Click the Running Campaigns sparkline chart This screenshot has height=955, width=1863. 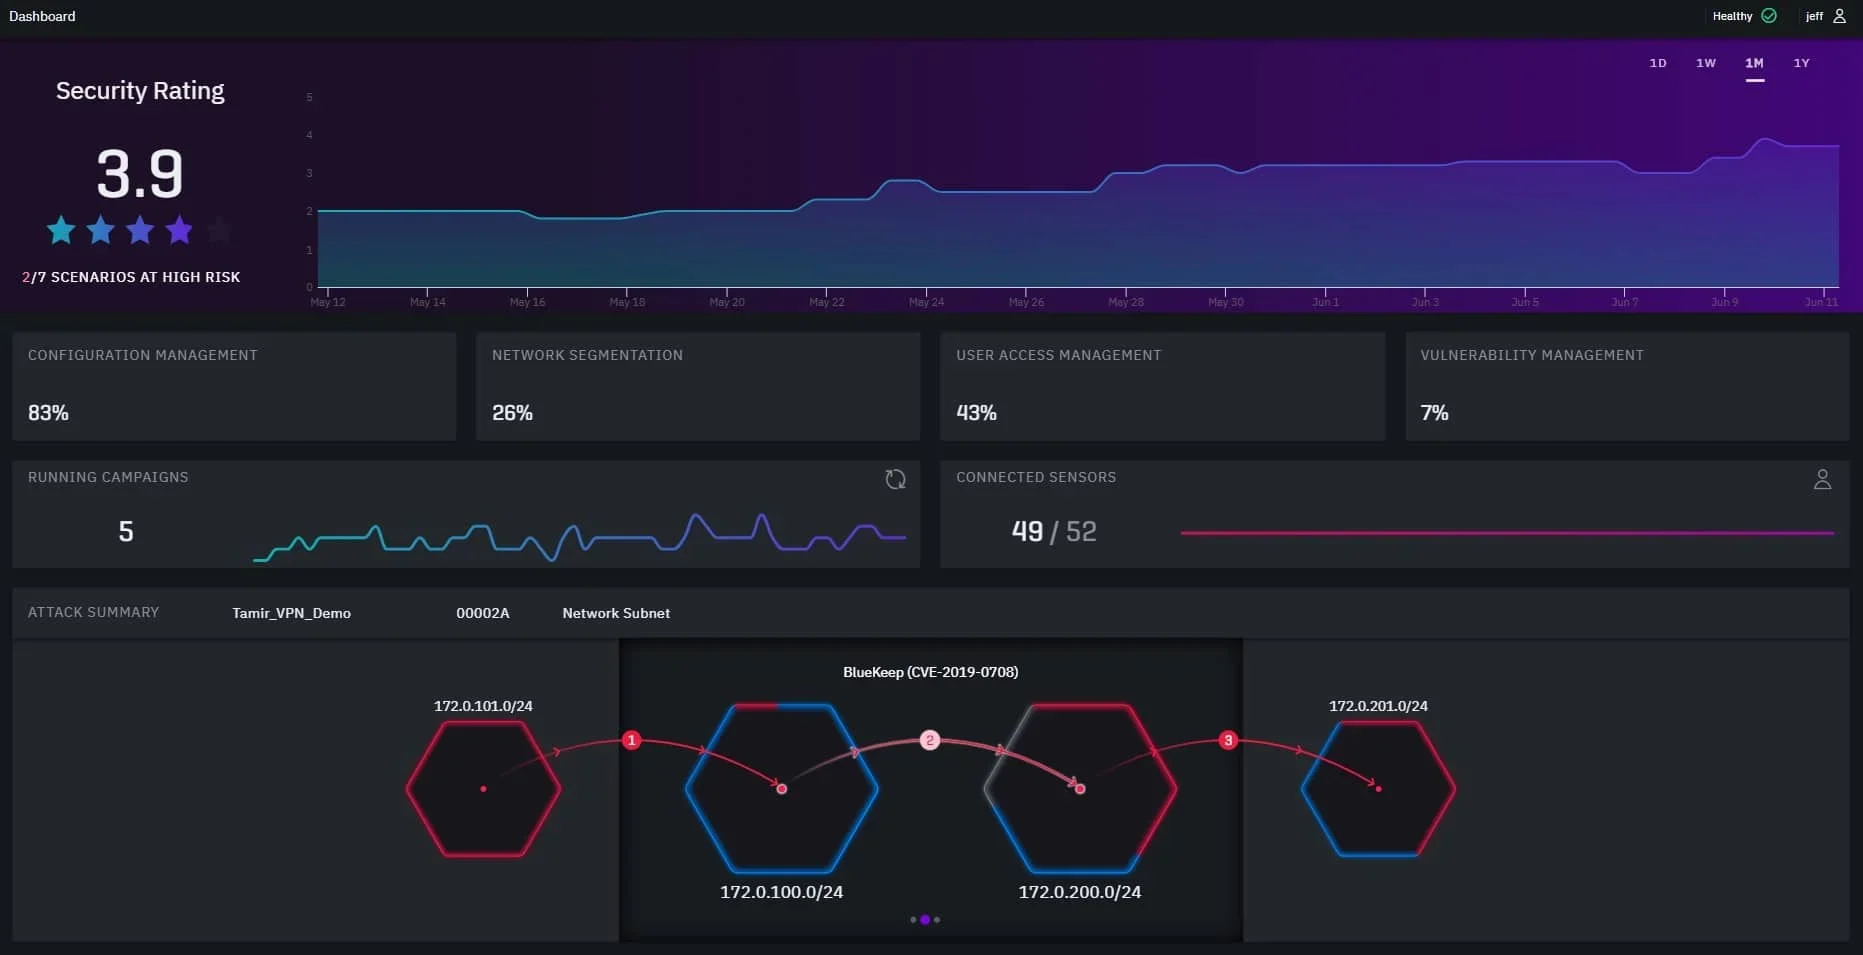580,537
